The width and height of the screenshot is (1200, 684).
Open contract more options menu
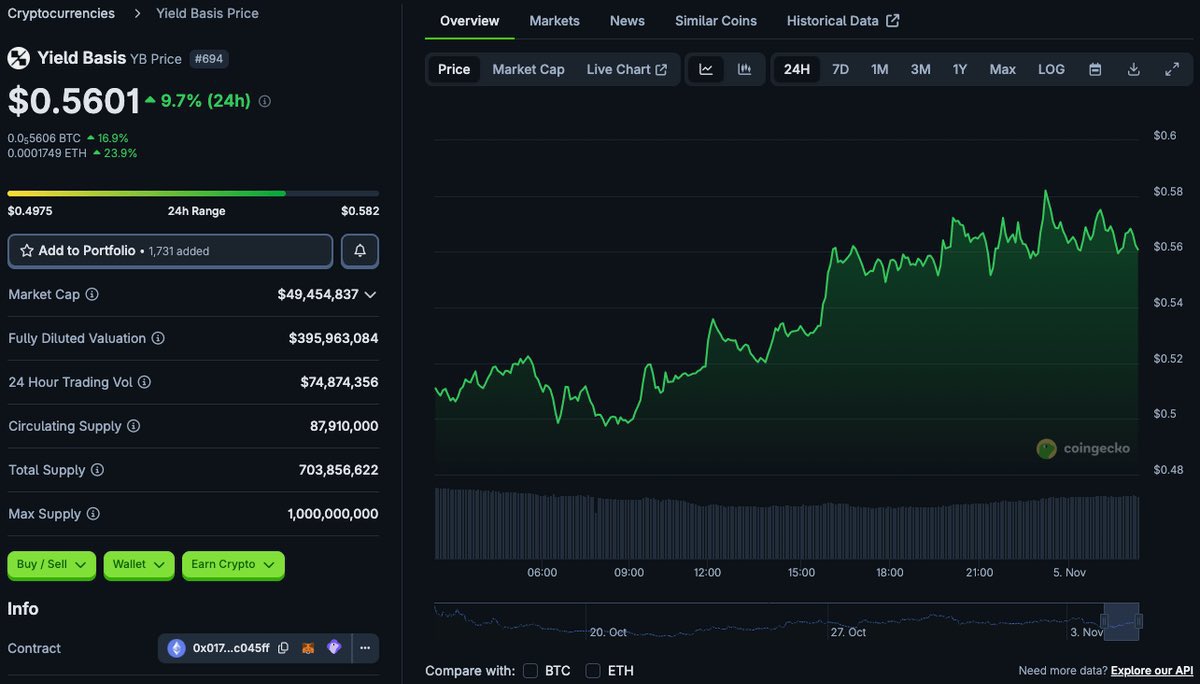pos(365,648)
